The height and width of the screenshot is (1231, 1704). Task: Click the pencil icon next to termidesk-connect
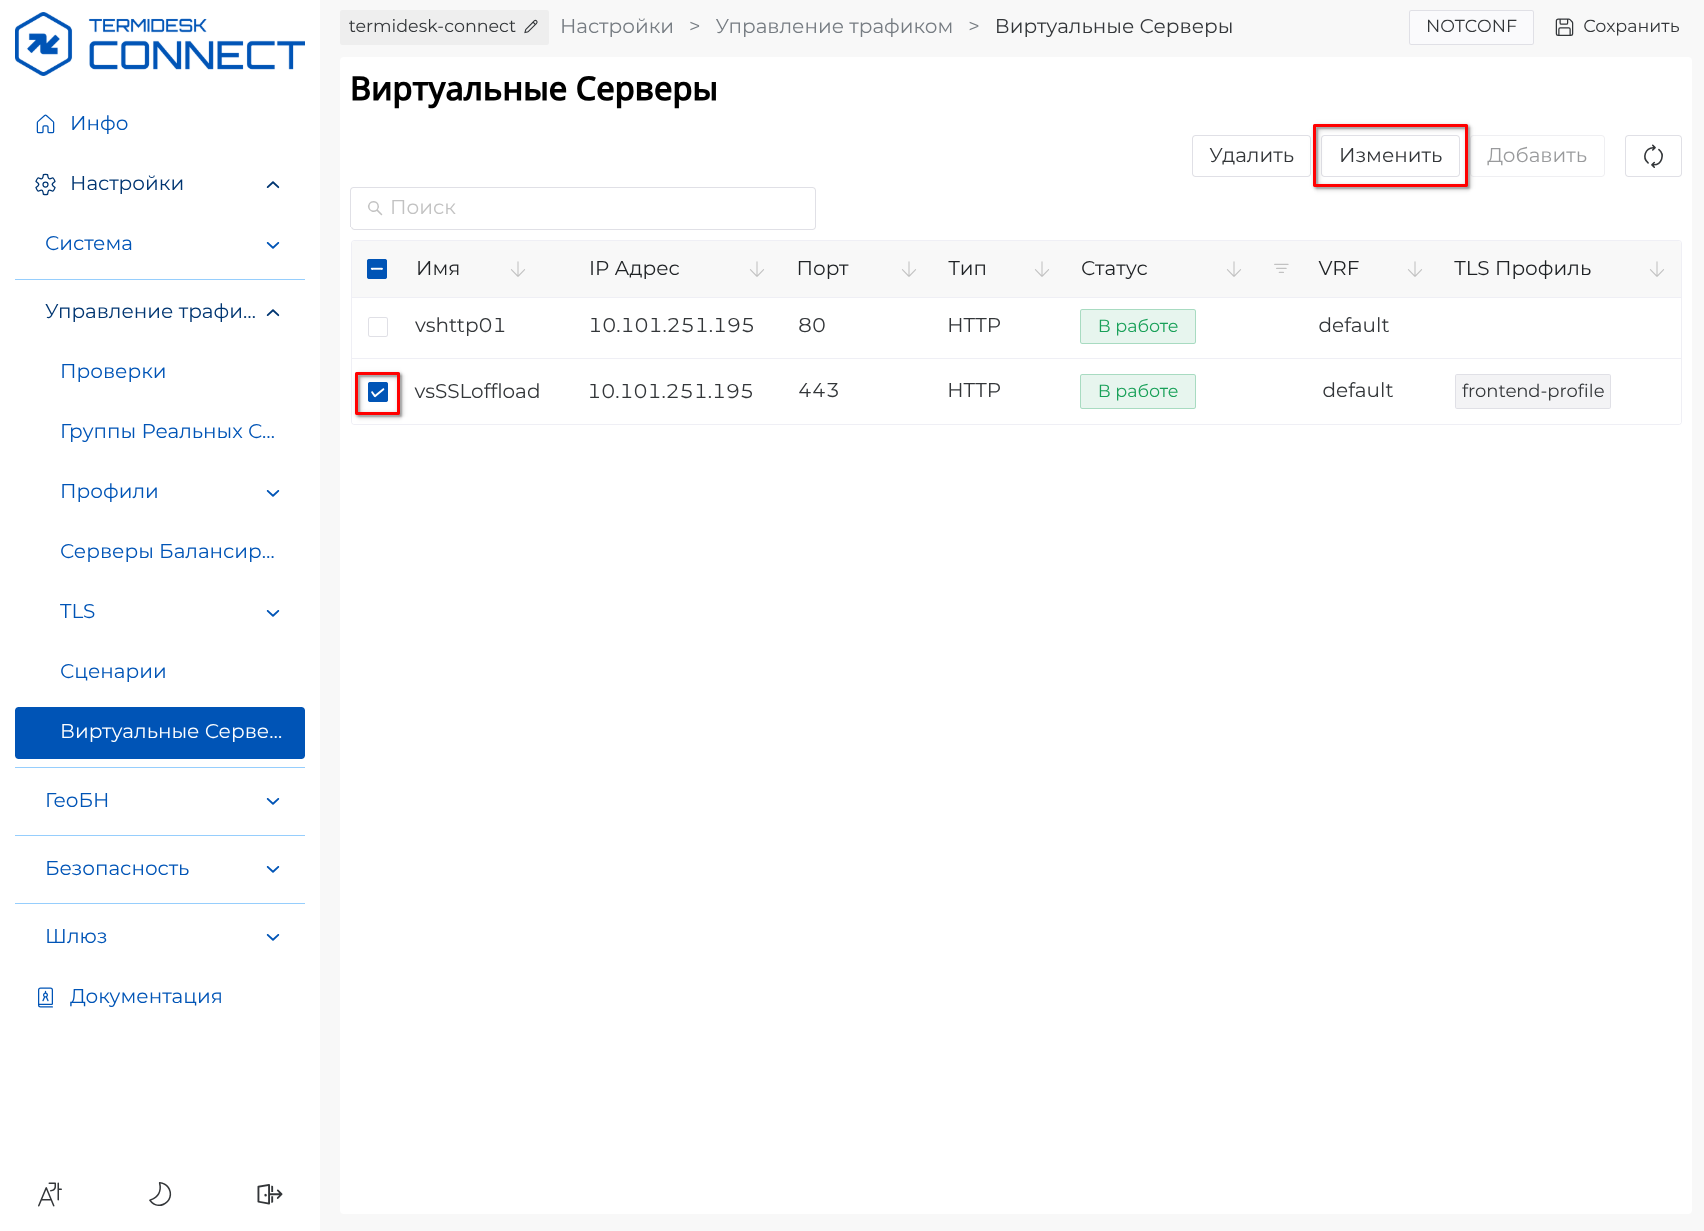pos(531,27)
